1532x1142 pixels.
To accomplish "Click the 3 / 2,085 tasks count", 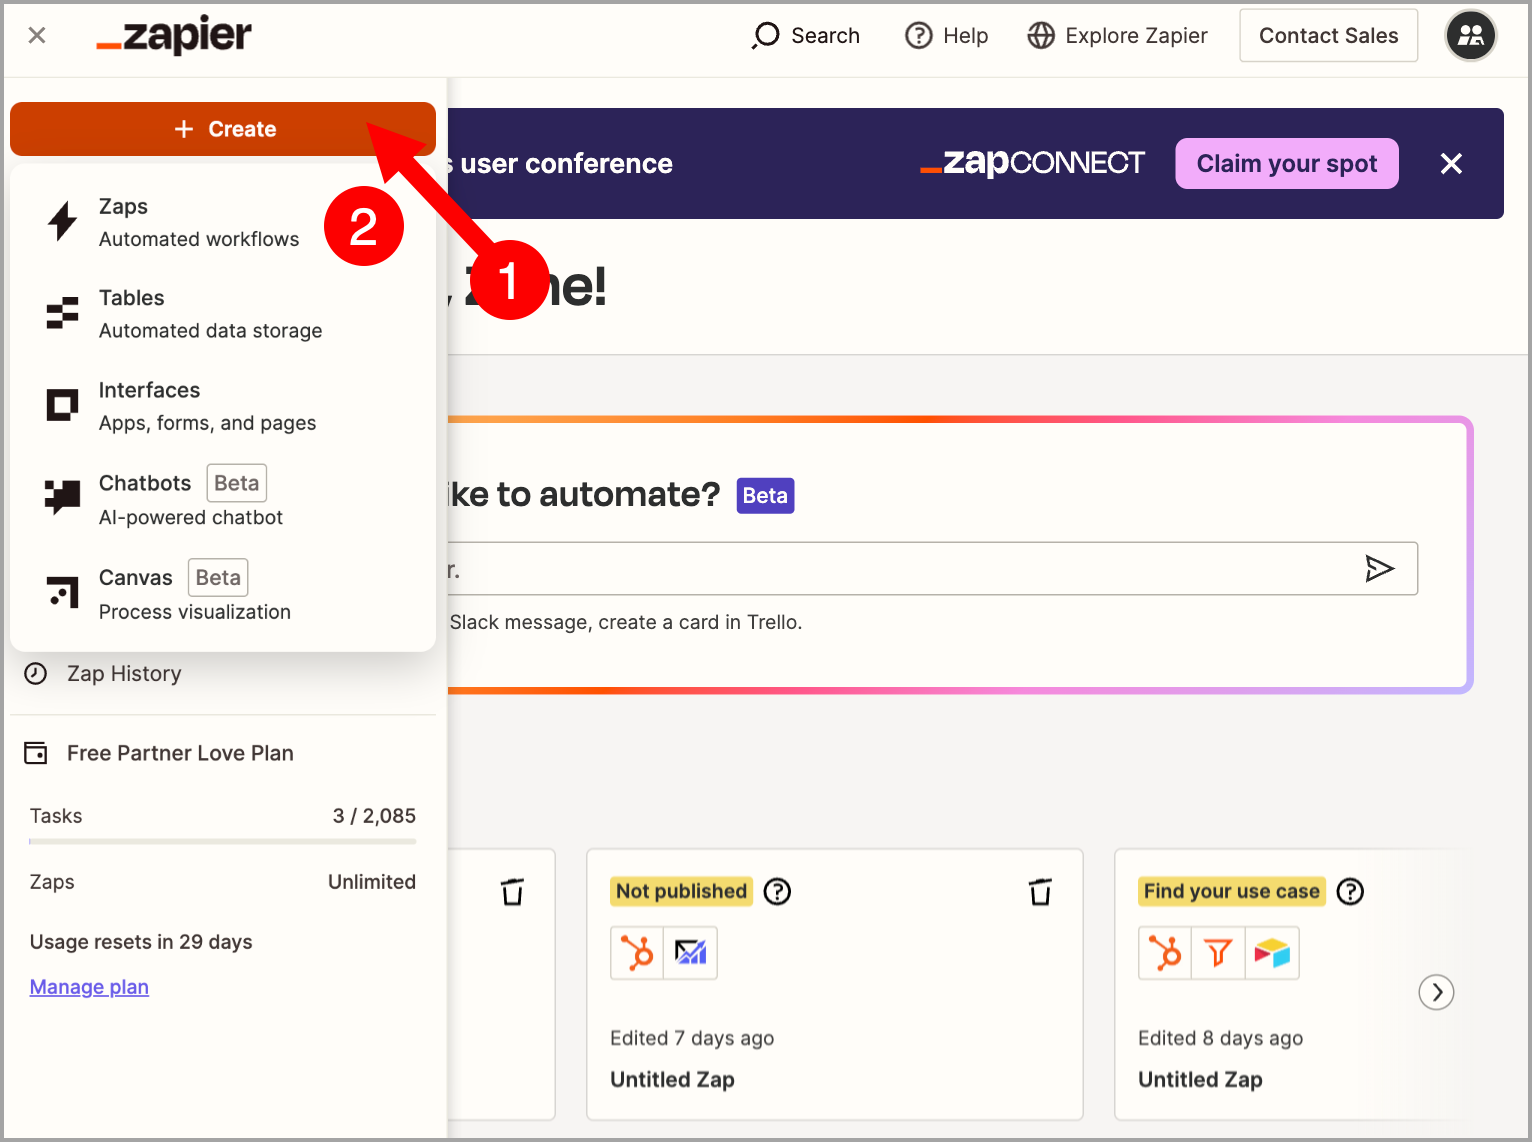I will click(374, 816).
